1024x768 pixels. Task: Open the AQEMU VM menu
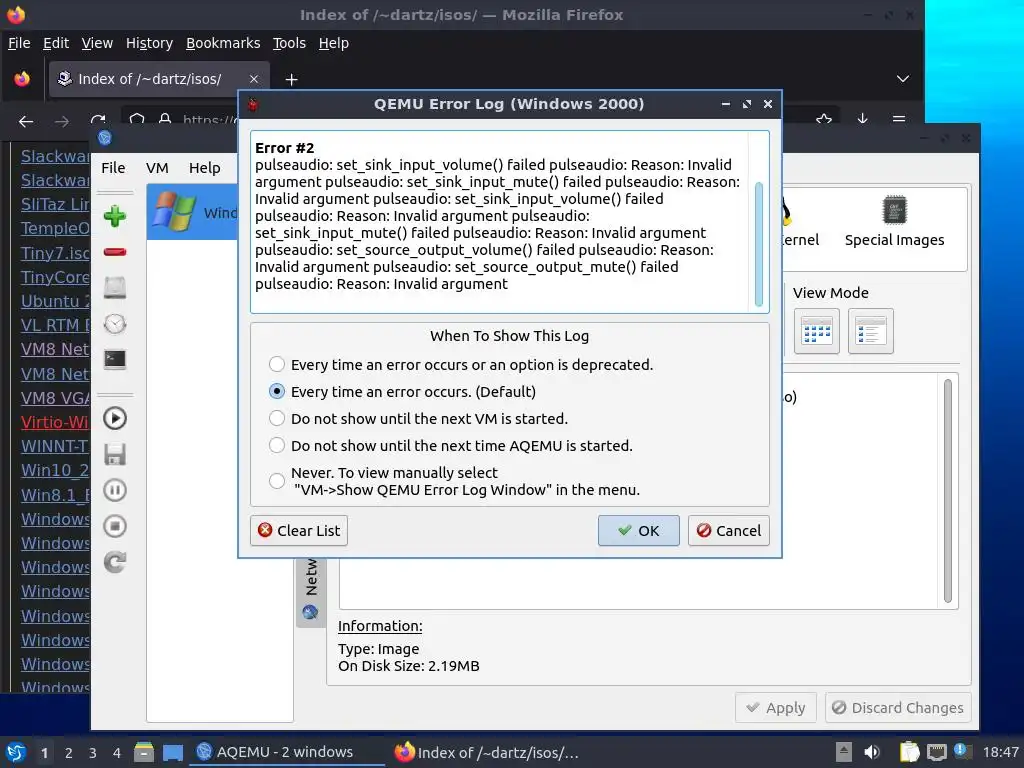(157, 168)
